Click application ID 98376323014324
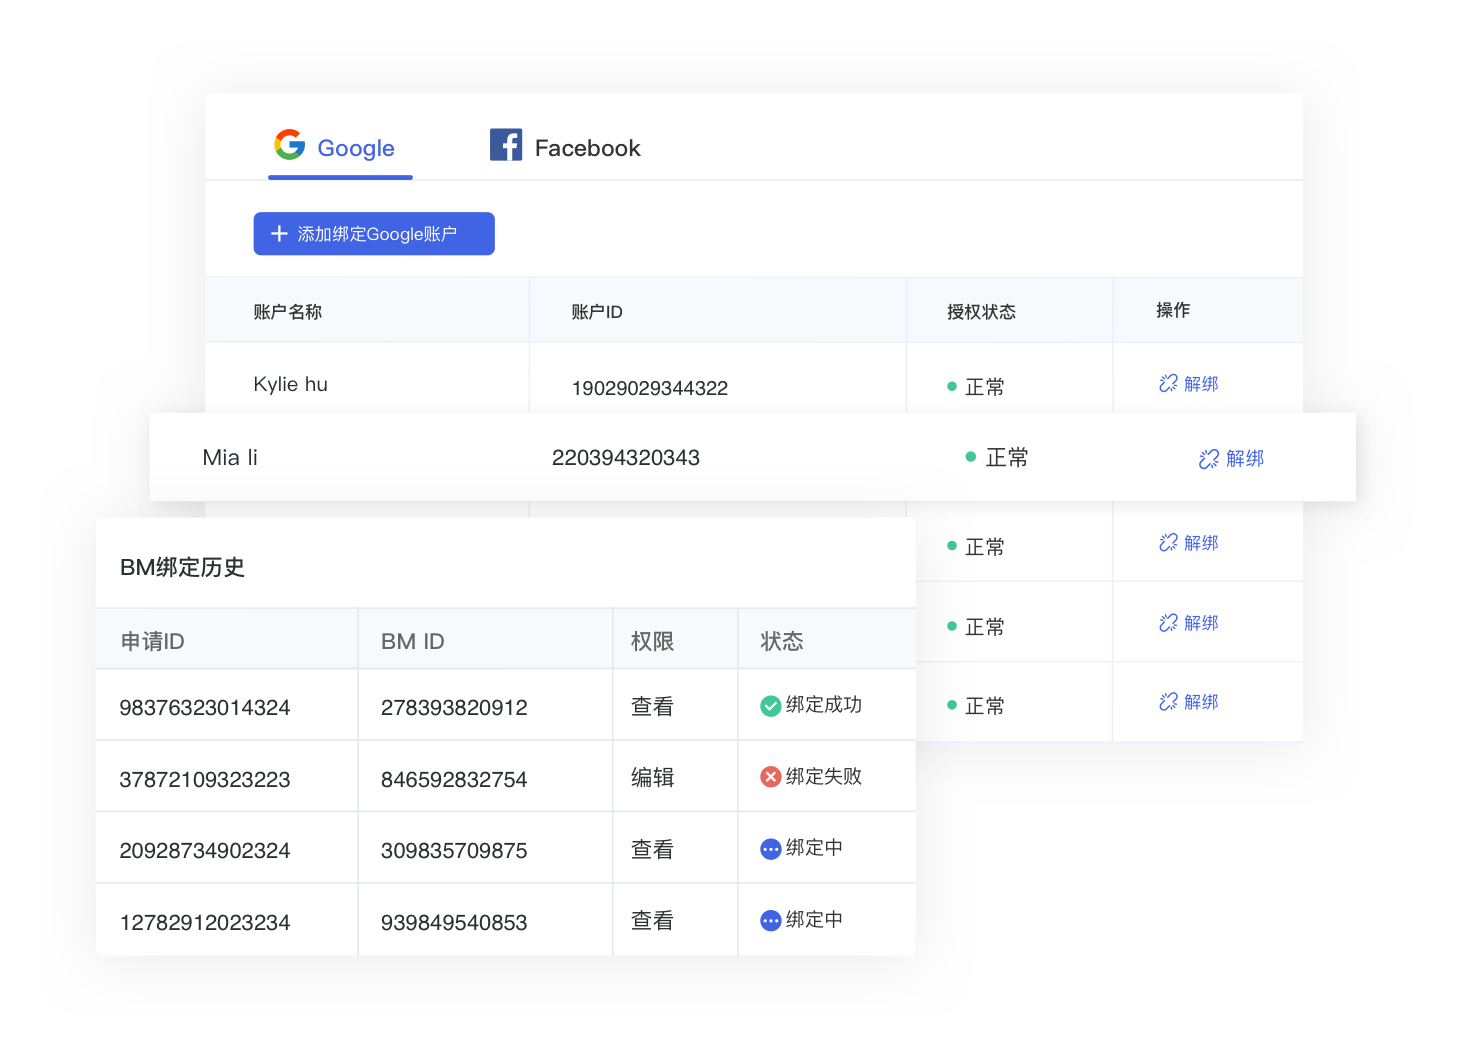The height and width of the screenshot is (1052, 1470). 205,708
